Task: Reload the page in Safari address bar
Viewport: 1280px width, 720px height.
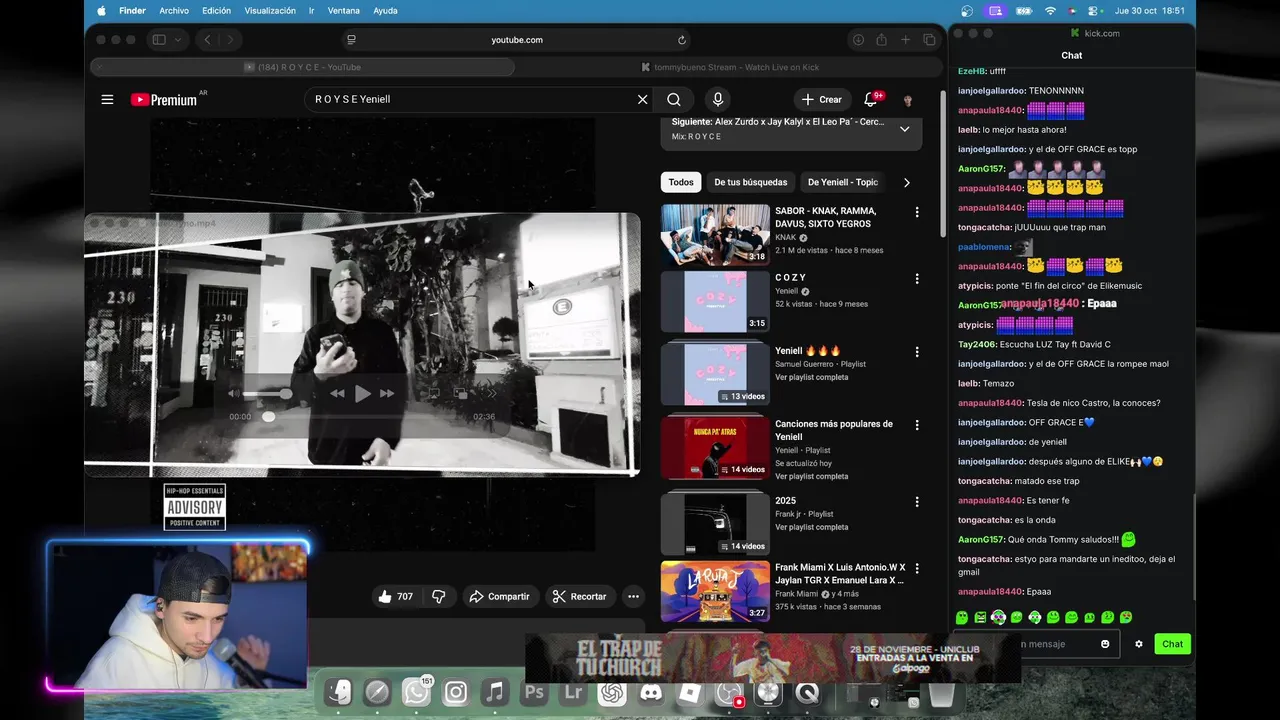Action: [x=682, y=40]
